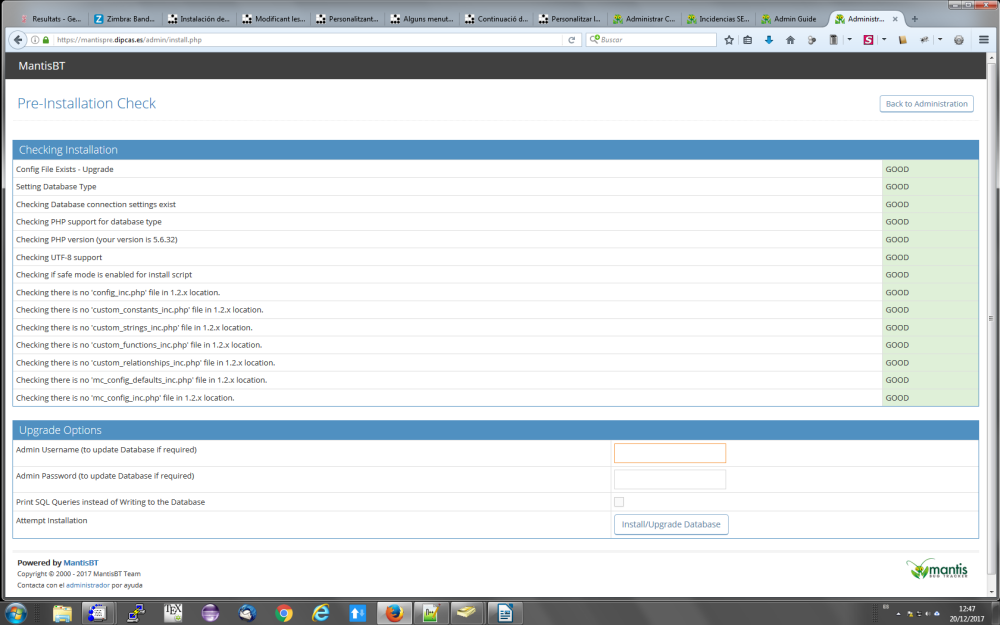Click GOOD status of Config File Exists

point(897,169)
